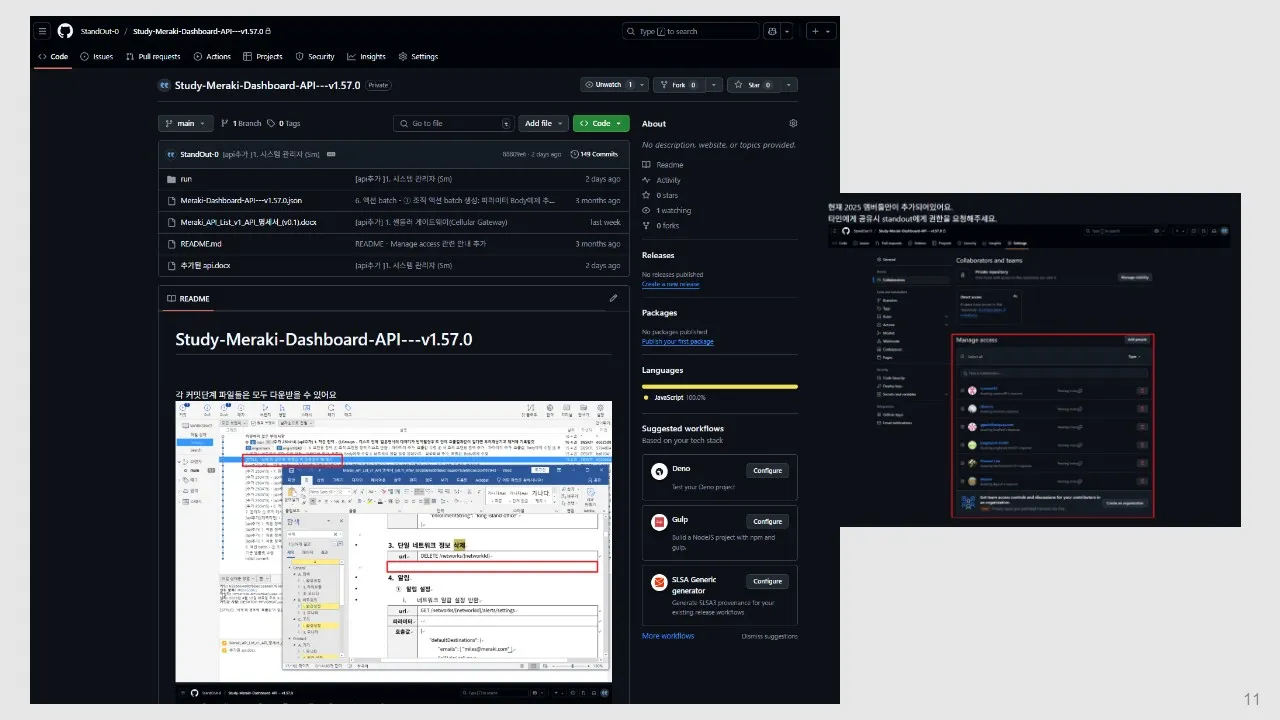Open 0 Tags list
1280x720 pixels.
coord(284,123)
